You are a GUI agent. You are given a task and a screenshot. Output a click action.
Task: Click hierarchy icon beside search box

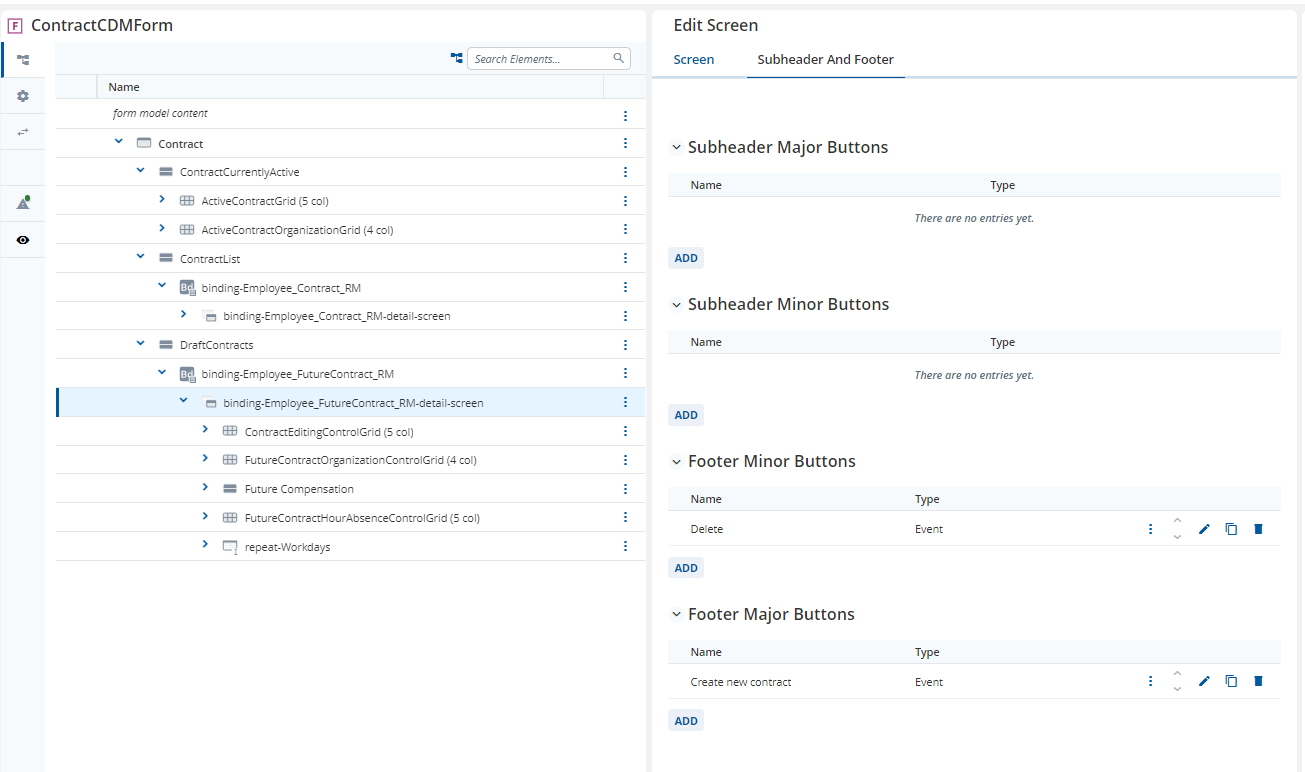coord(456,59)
